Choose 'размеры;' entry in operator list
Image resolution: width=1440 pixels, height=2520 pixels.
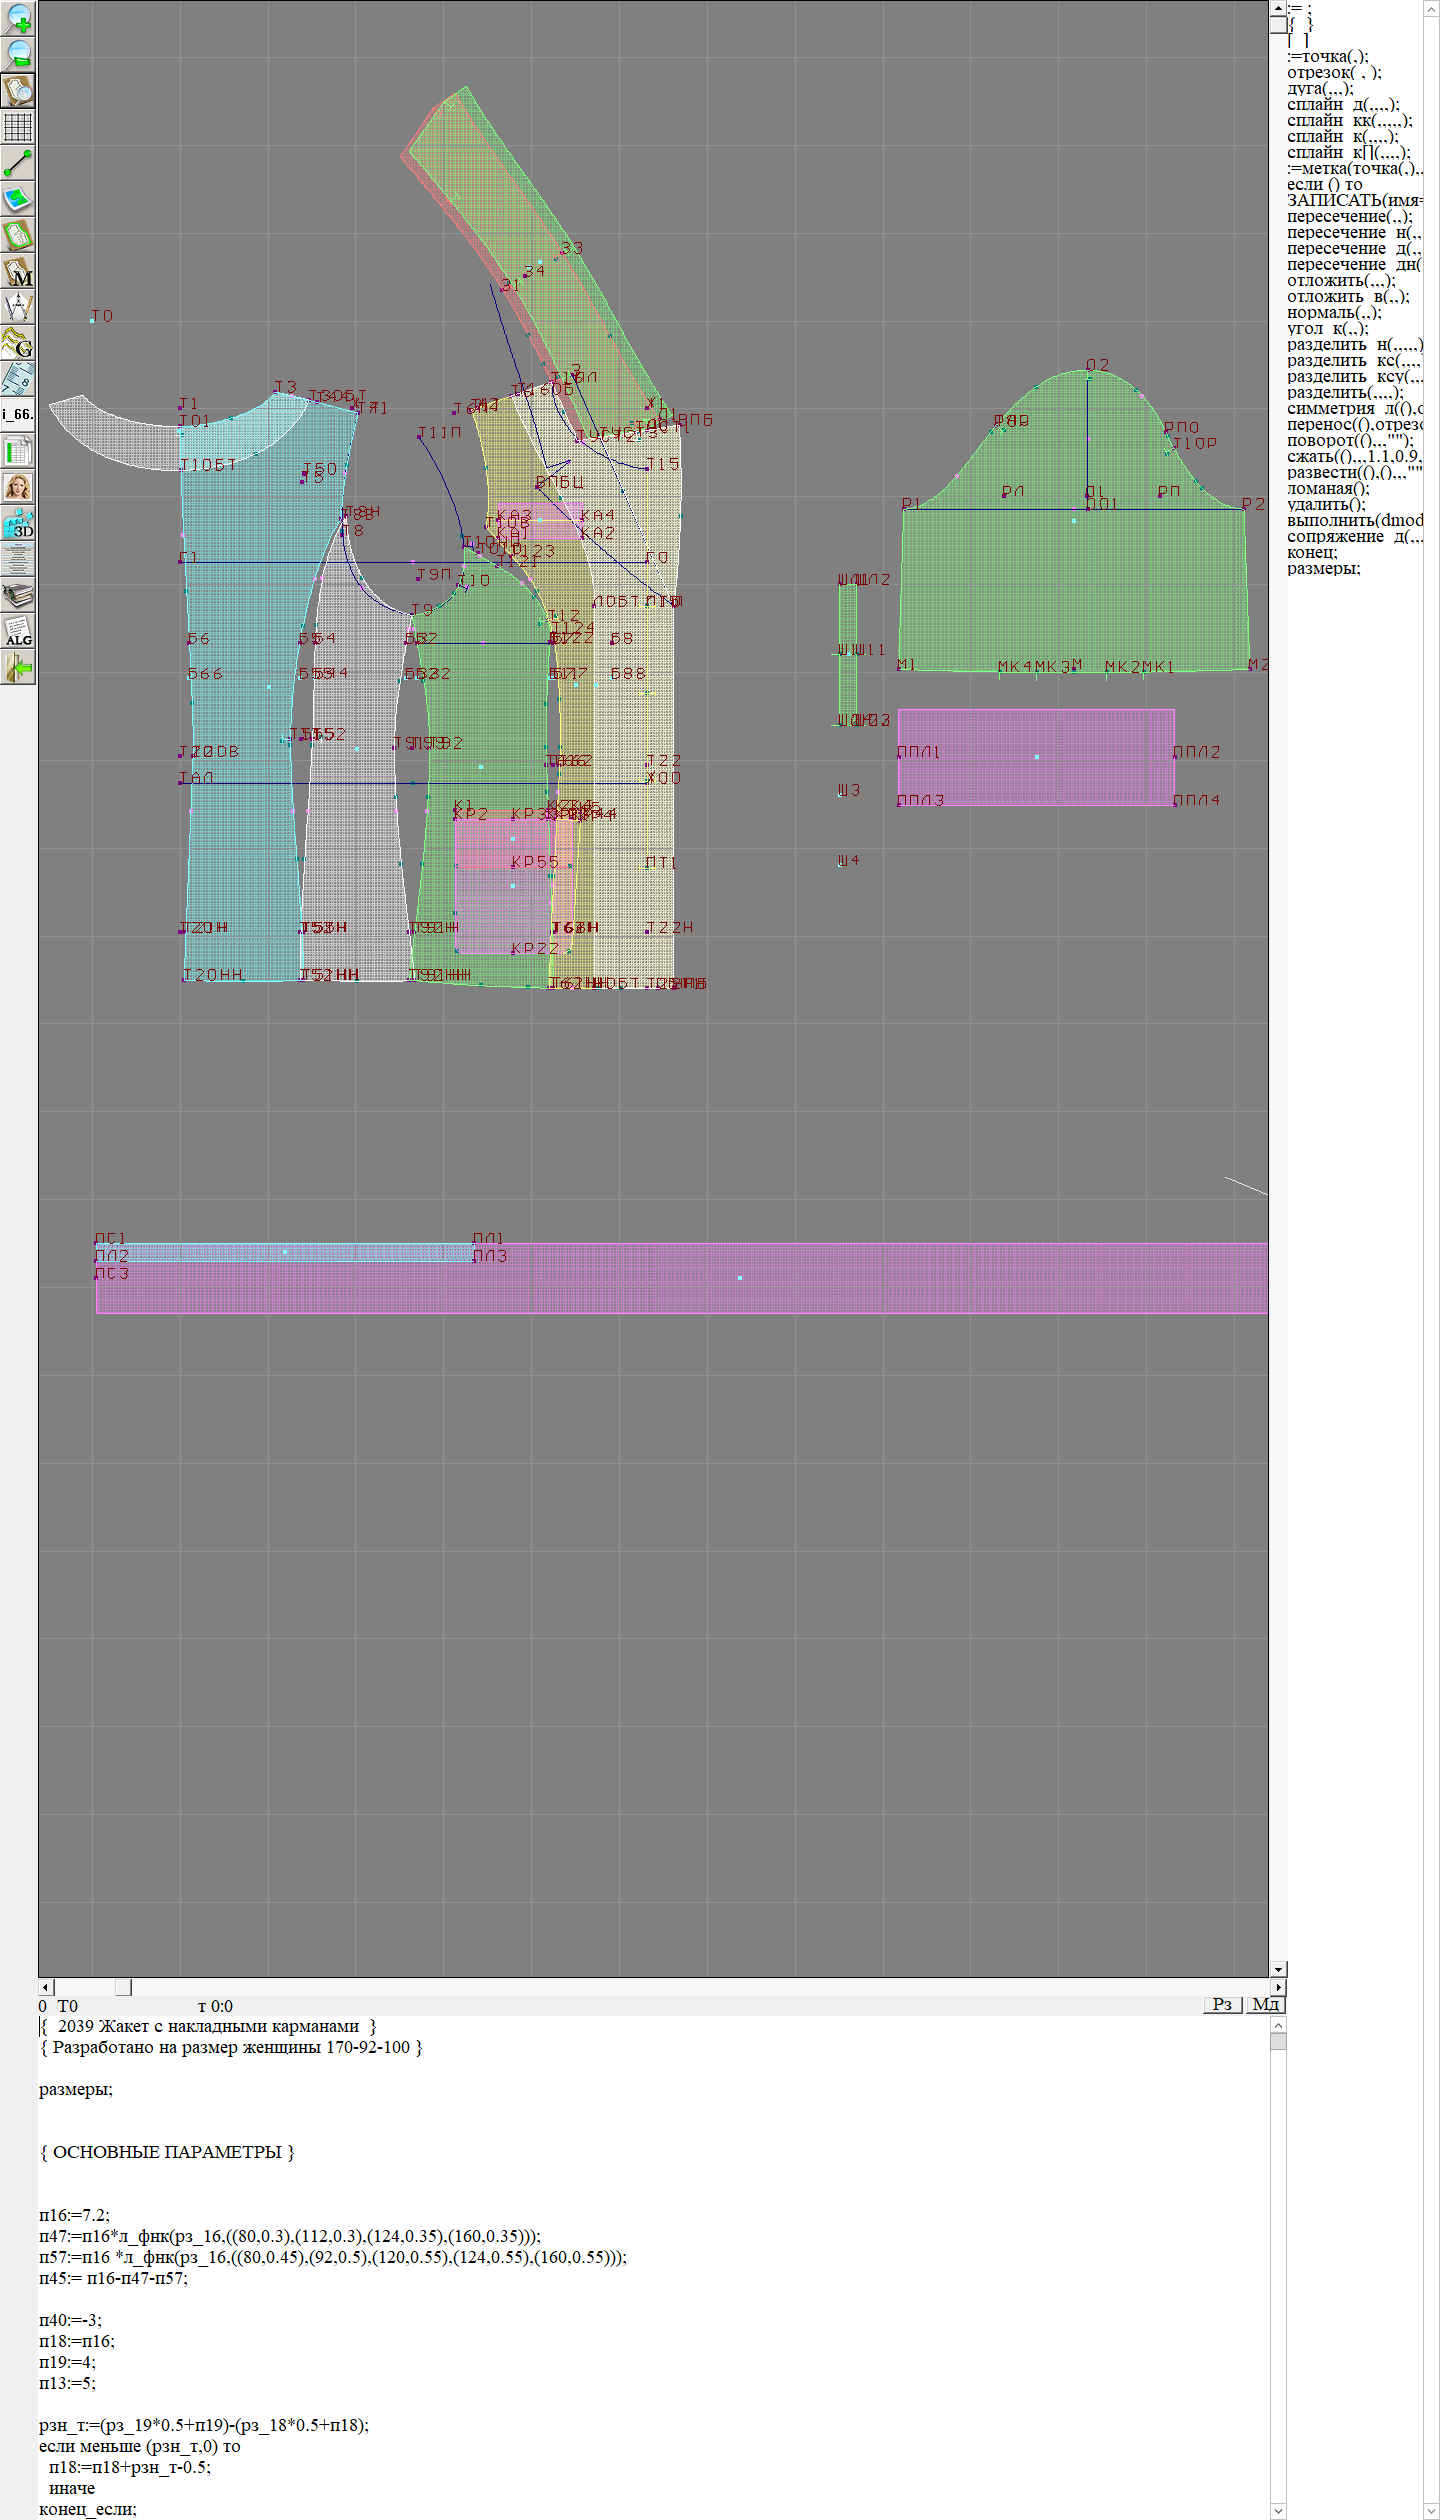click(x=1323, y=568)
